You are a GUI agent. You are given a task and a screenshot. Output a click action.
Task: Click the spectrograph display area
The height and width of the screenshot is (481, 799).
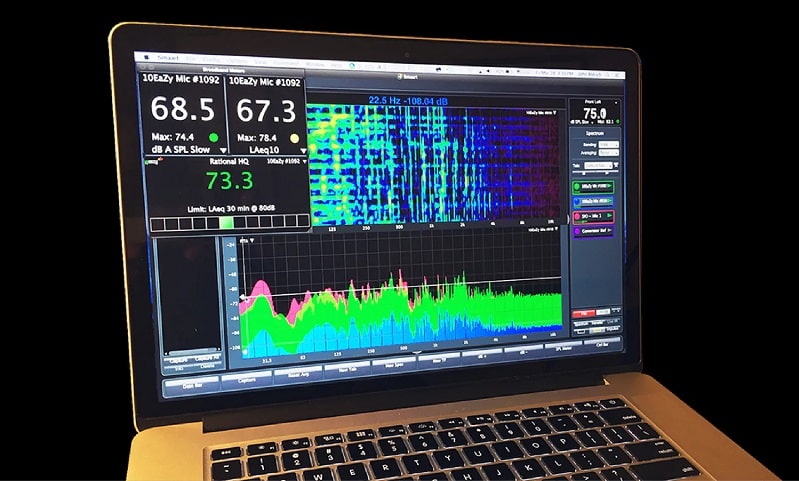click(x=434, y=165)
